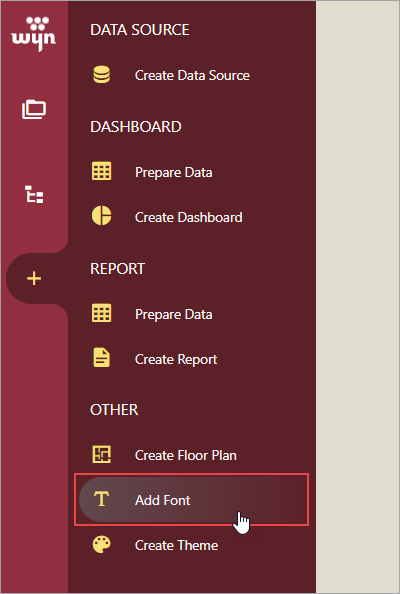Viewport: 400px width, 594px height.
Task: Click the DASHBOARD section heading
Action: (136, 127)
